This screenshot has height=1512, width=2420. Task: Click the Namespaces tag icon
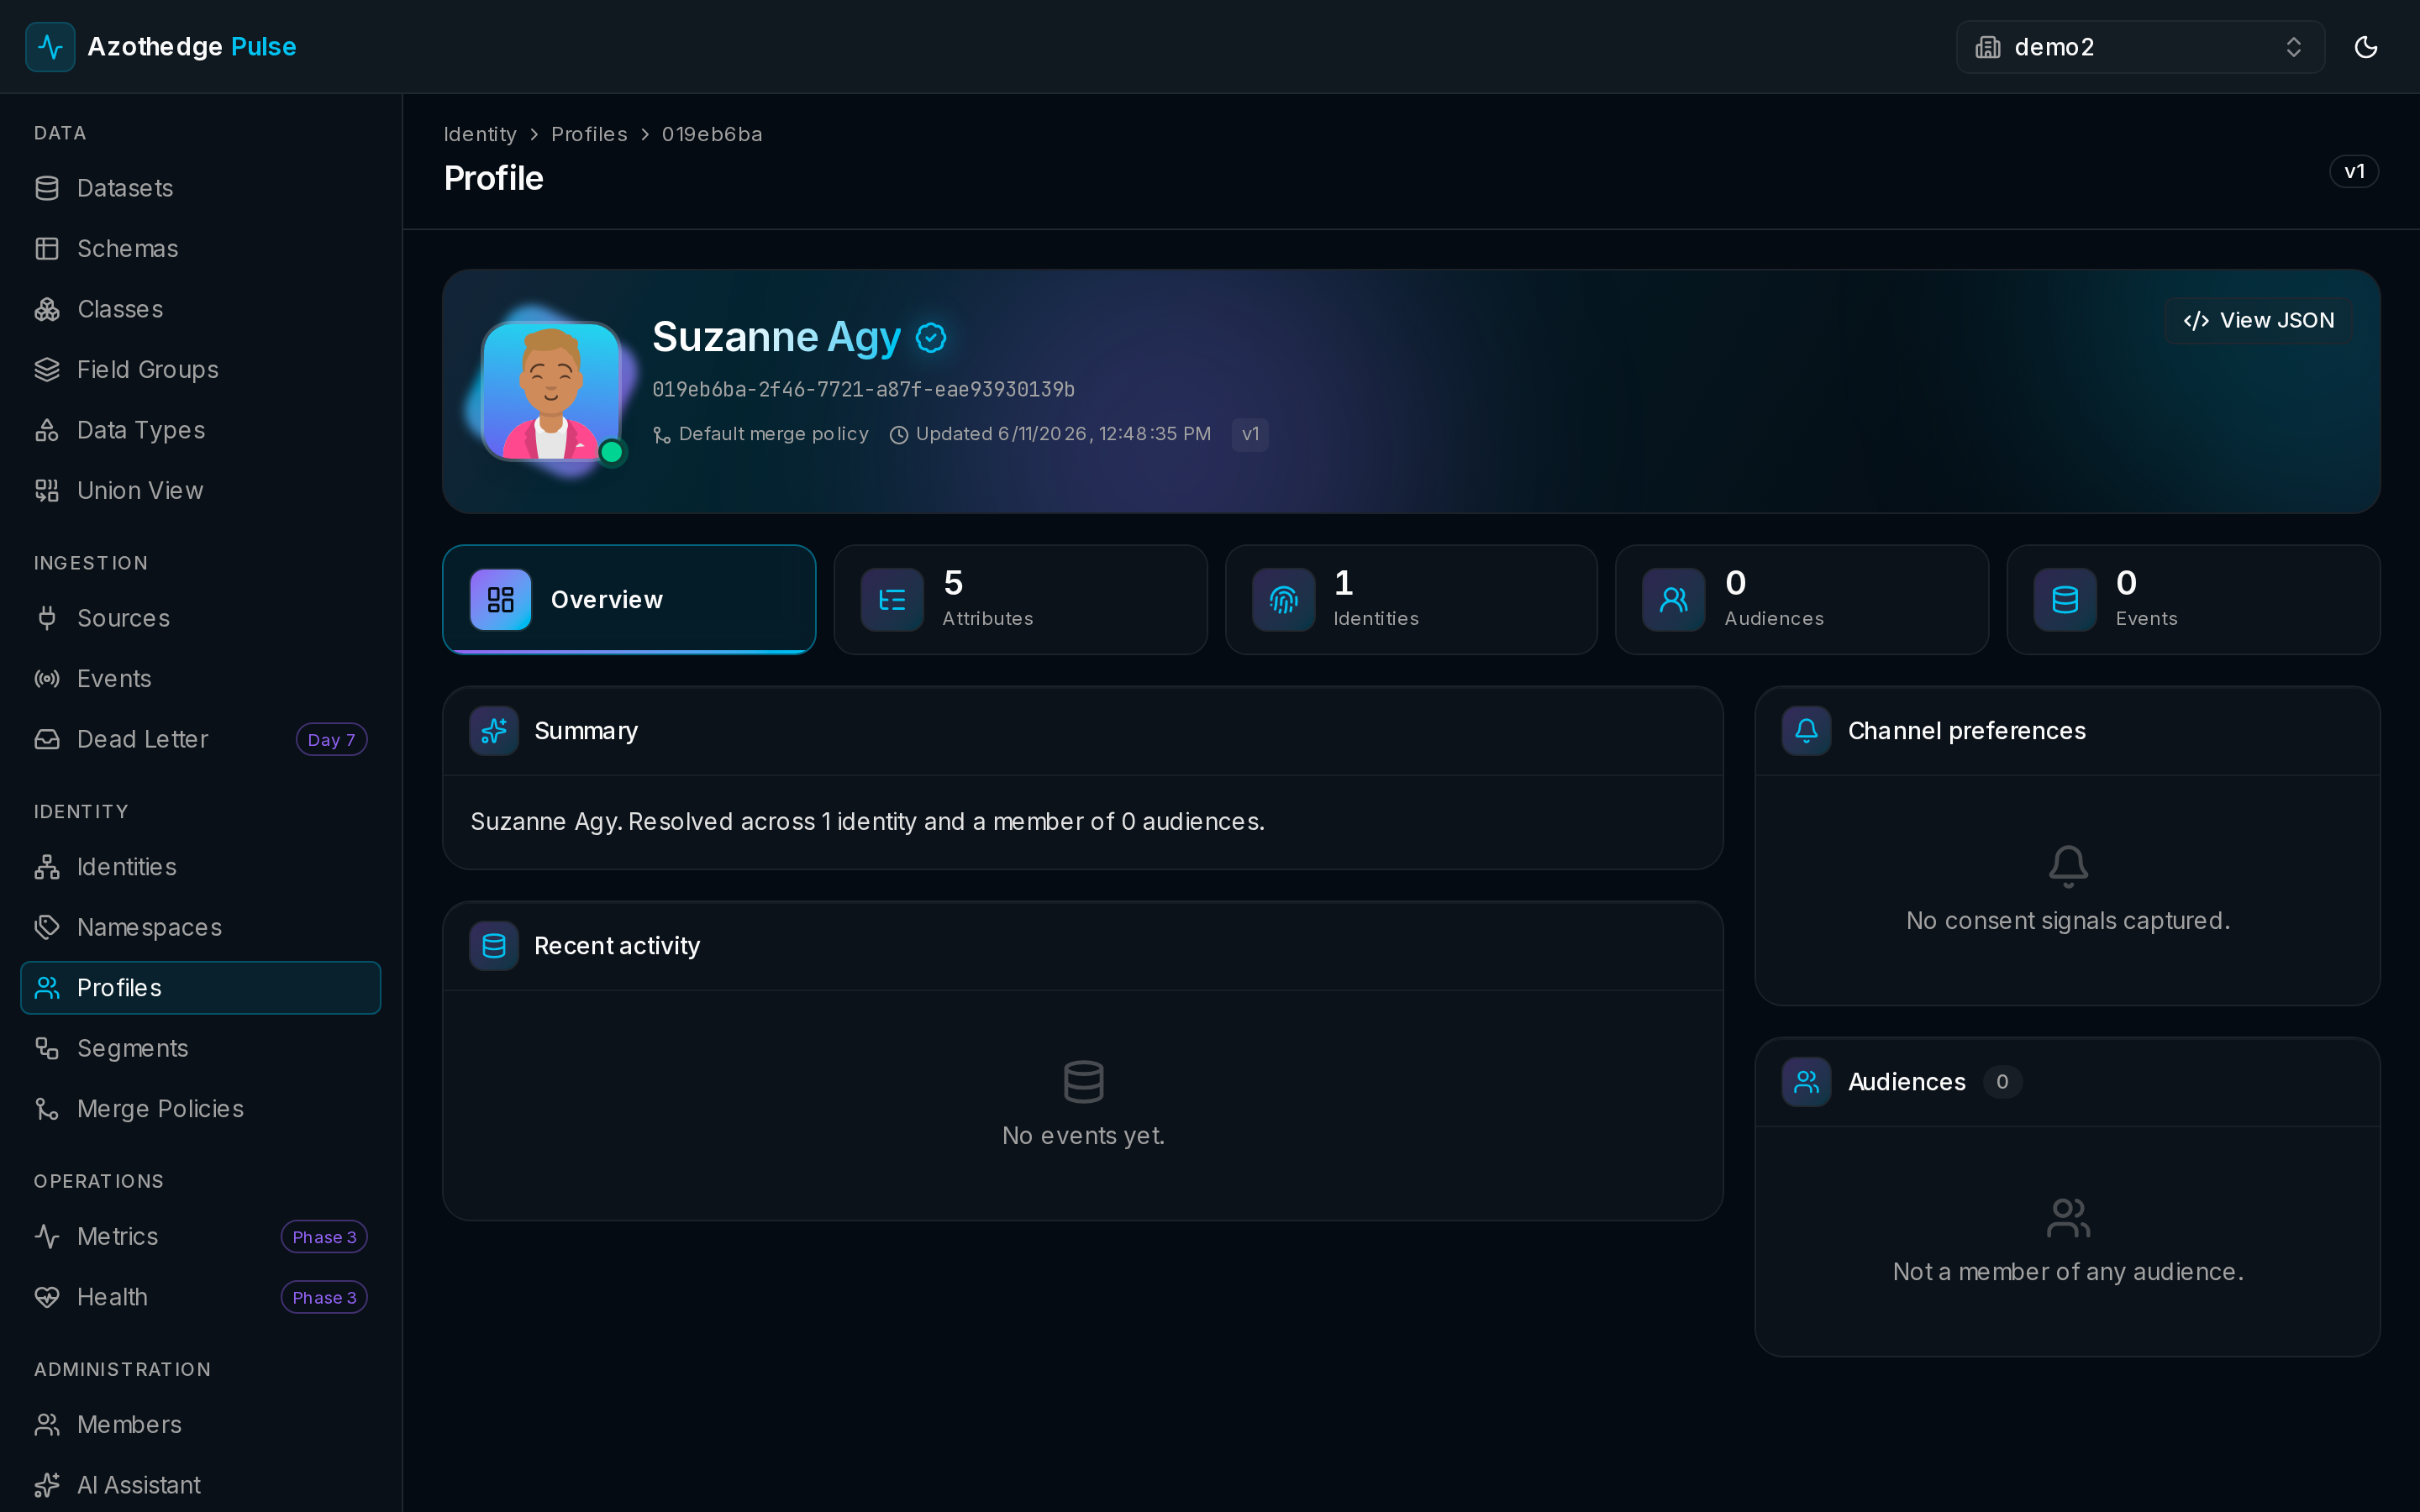pyautogui.click(x=47, y=927)
